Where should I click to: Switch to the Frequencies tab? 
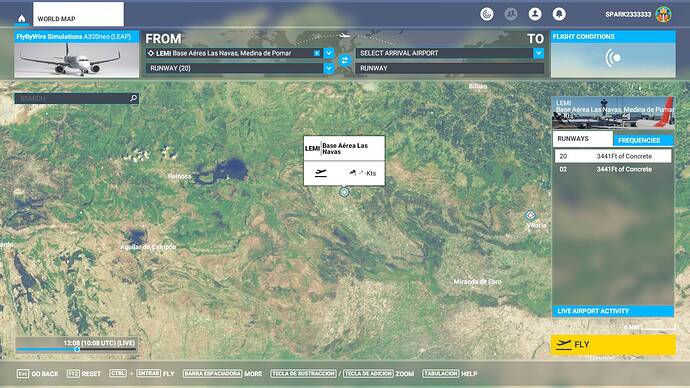click(x=643, y=140)
